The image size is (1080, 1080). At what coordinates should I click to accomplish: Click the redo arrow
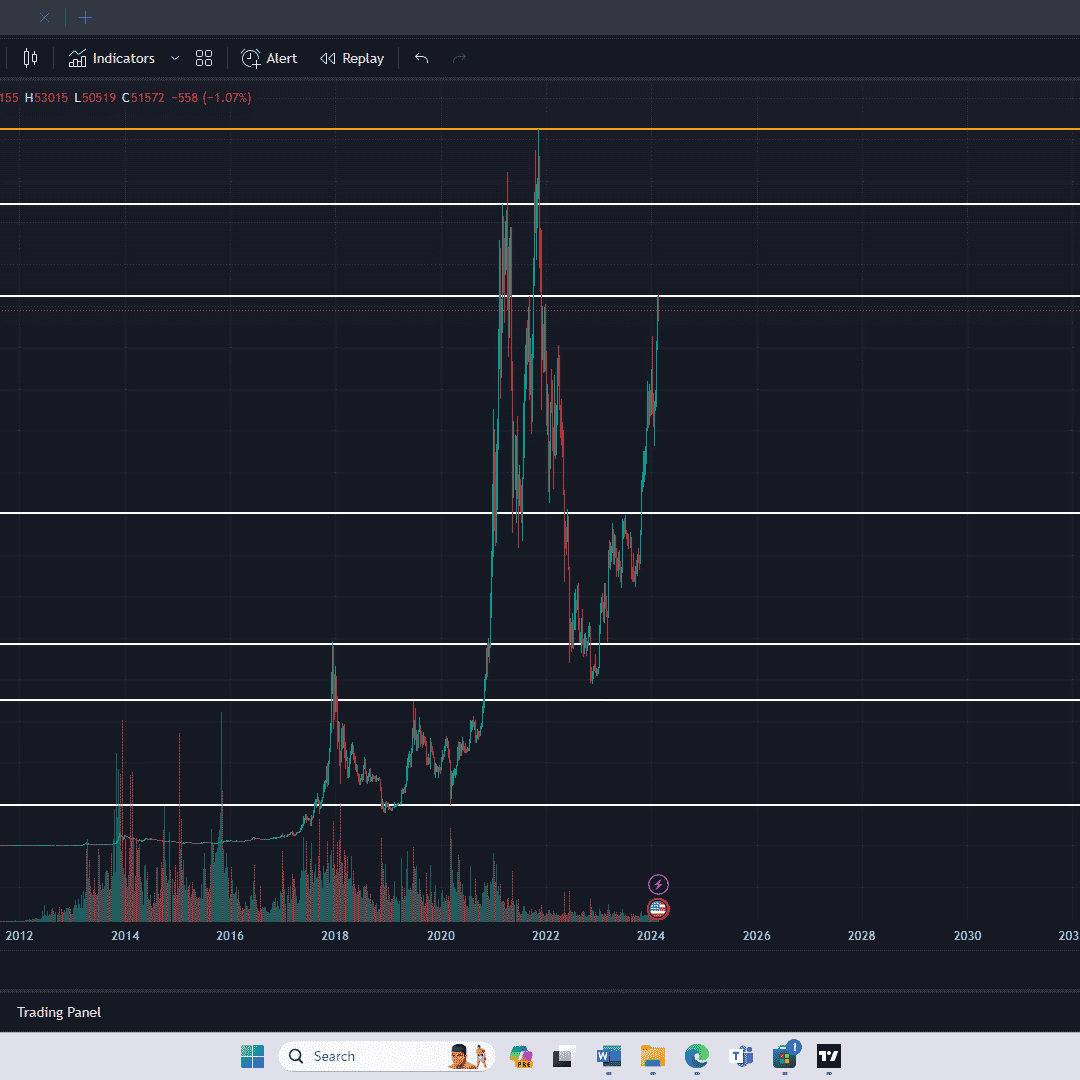click(x=459, y=58)
